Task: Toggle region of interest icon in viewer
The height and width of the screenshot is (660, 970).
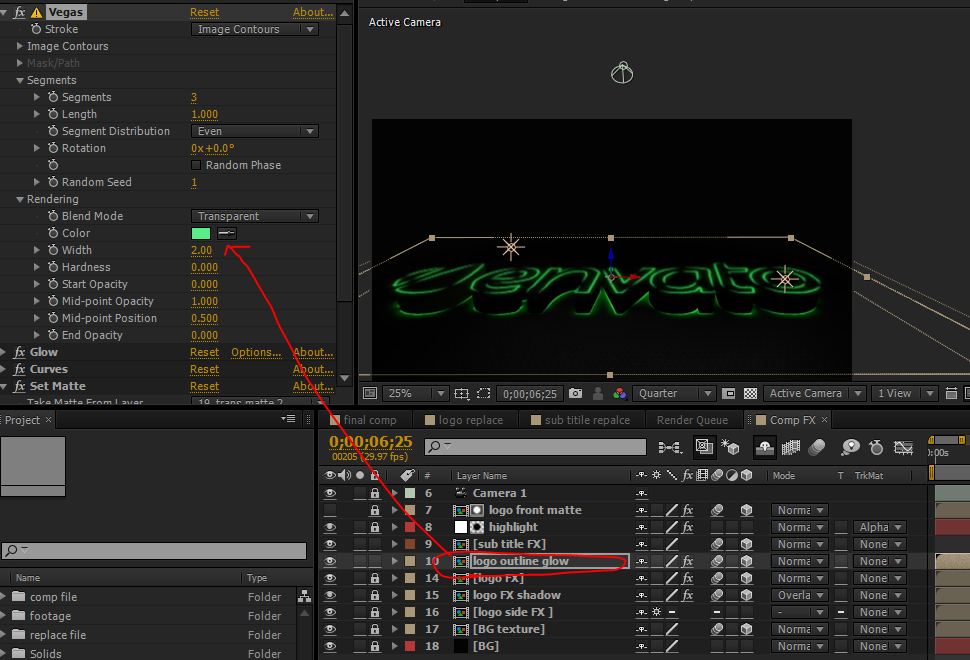Action: click(729, 394)
